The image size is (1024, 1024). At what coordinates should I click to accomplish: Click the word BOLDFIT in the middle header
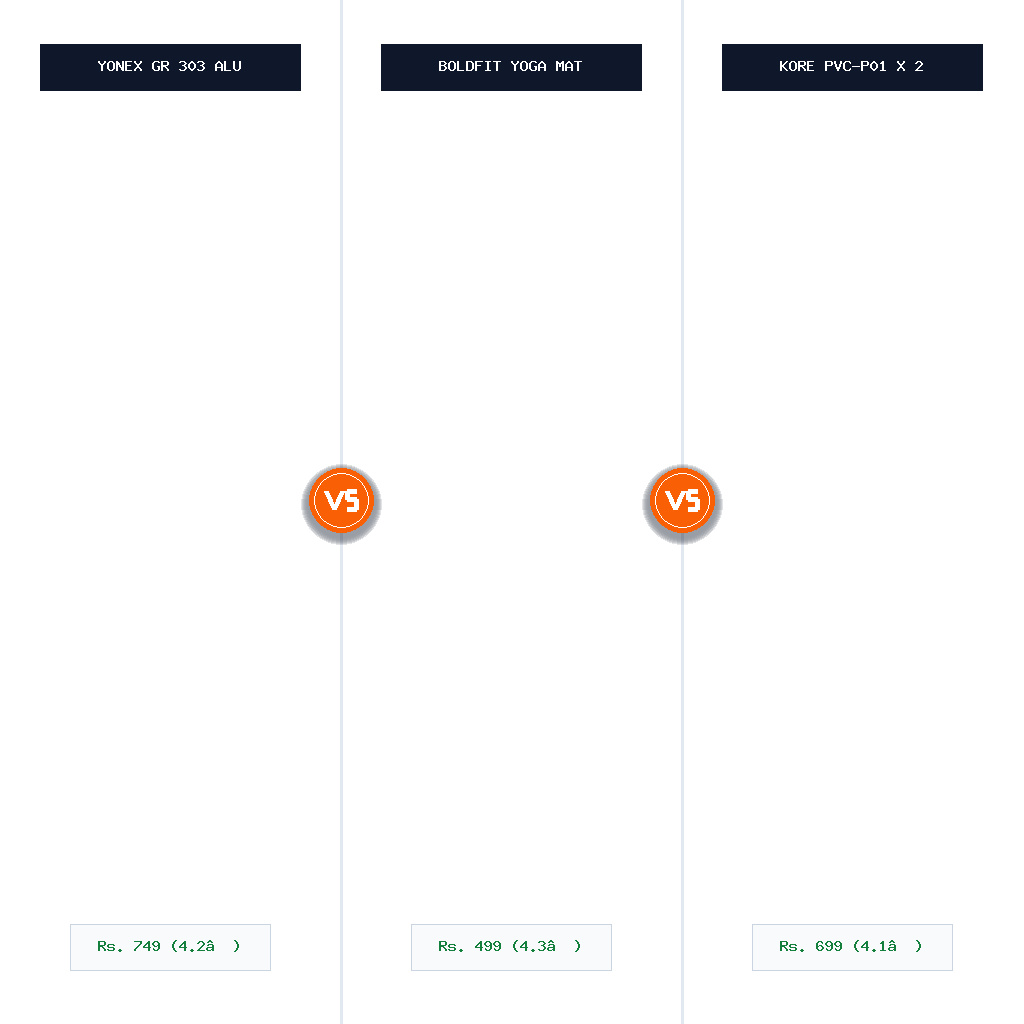tap(470, 66)
